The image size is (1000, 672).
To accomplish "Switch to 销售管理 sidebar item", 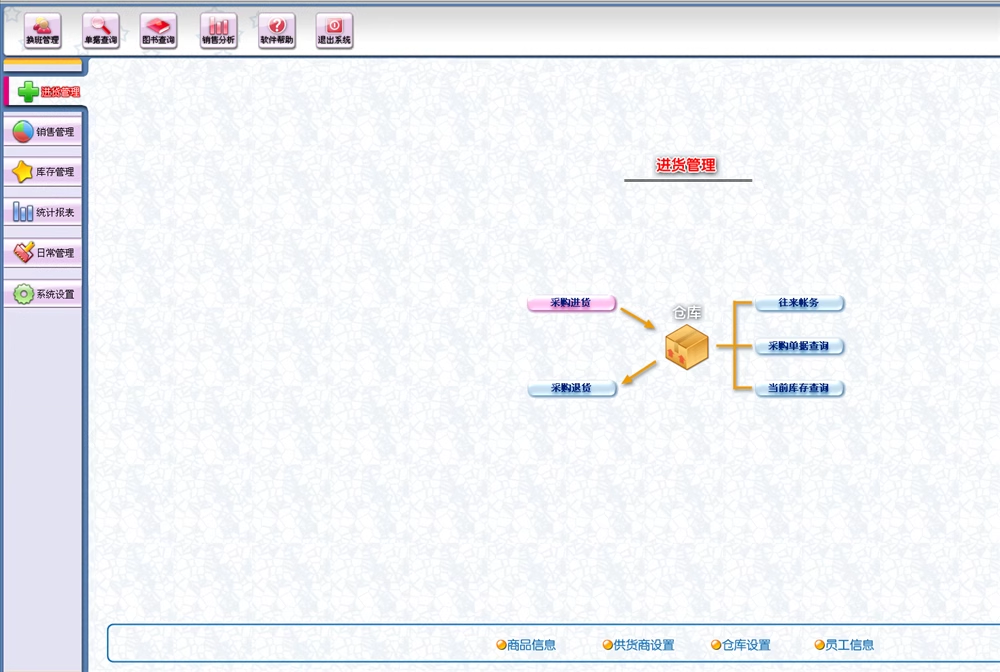I will (43, 132).
